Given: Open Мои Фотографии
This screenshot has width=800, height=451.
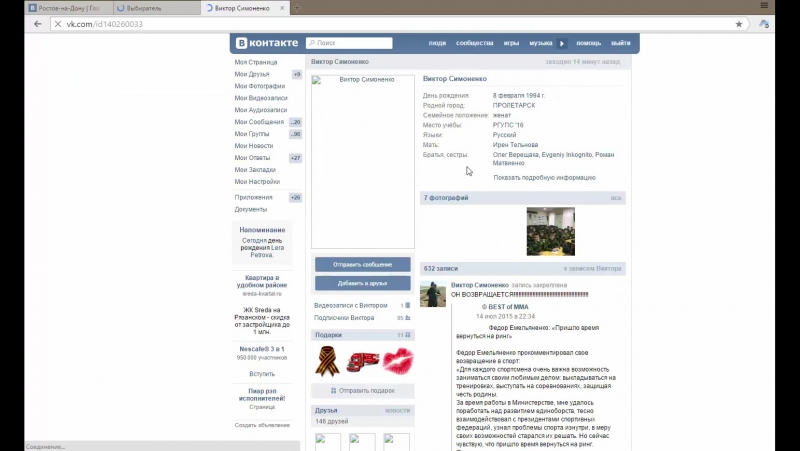Looking at the screenshot, I should tap(259, 86).
